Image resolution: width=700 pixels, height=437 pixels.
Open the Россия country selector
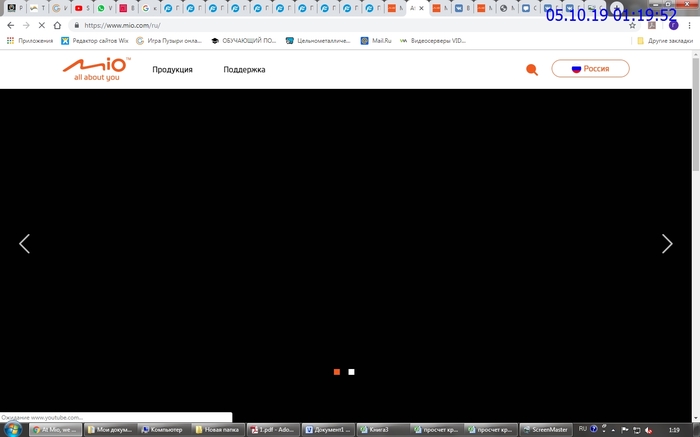(590, 69)
